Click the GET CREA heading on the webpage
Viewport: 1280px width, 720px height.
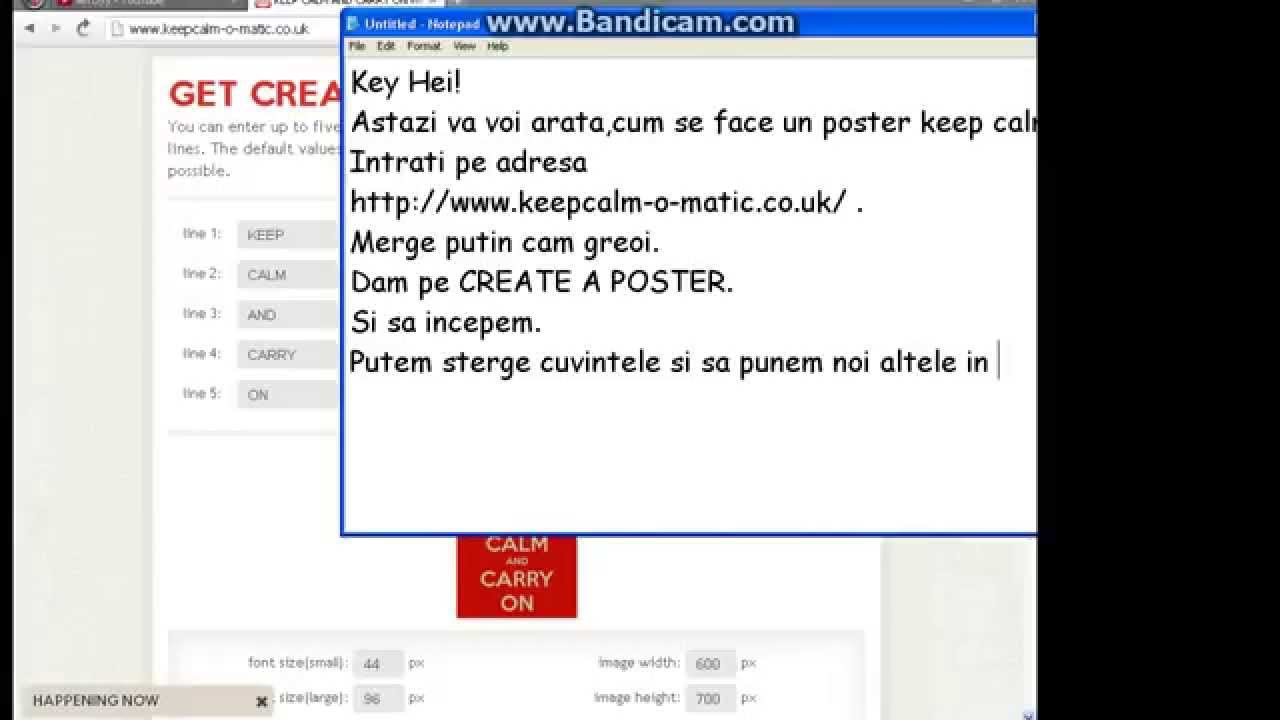tap(255, 94)
